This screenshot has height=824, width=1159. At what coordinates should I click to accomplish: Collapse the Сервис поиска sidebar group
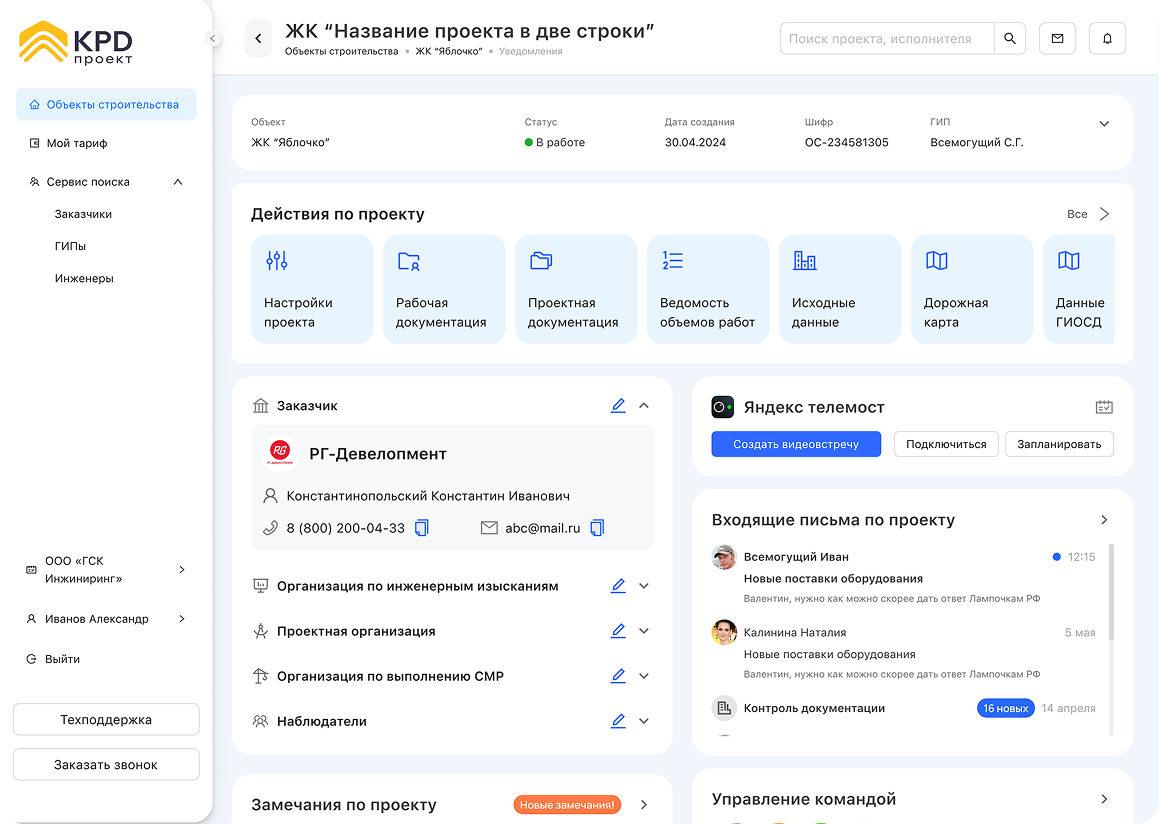pos(178,182)
